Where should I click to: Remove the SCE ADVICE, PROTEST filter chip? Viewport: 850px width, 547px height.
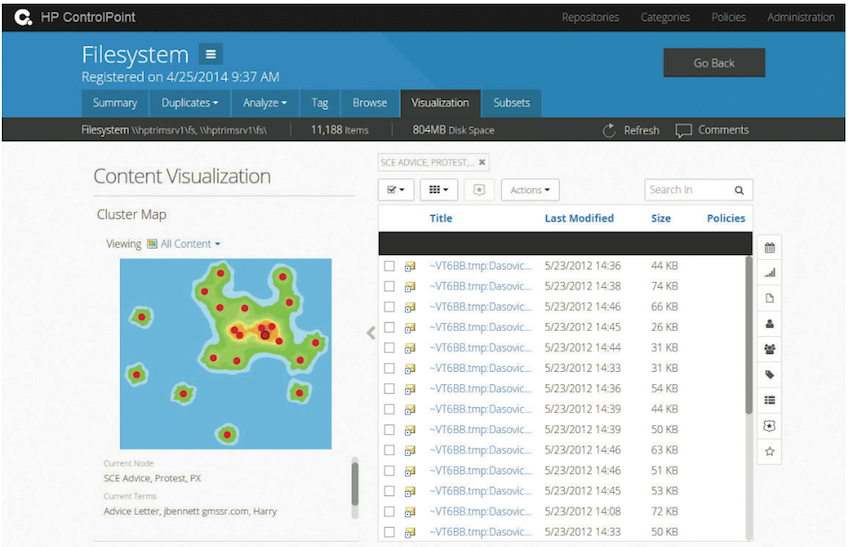[x=481, y=162]
